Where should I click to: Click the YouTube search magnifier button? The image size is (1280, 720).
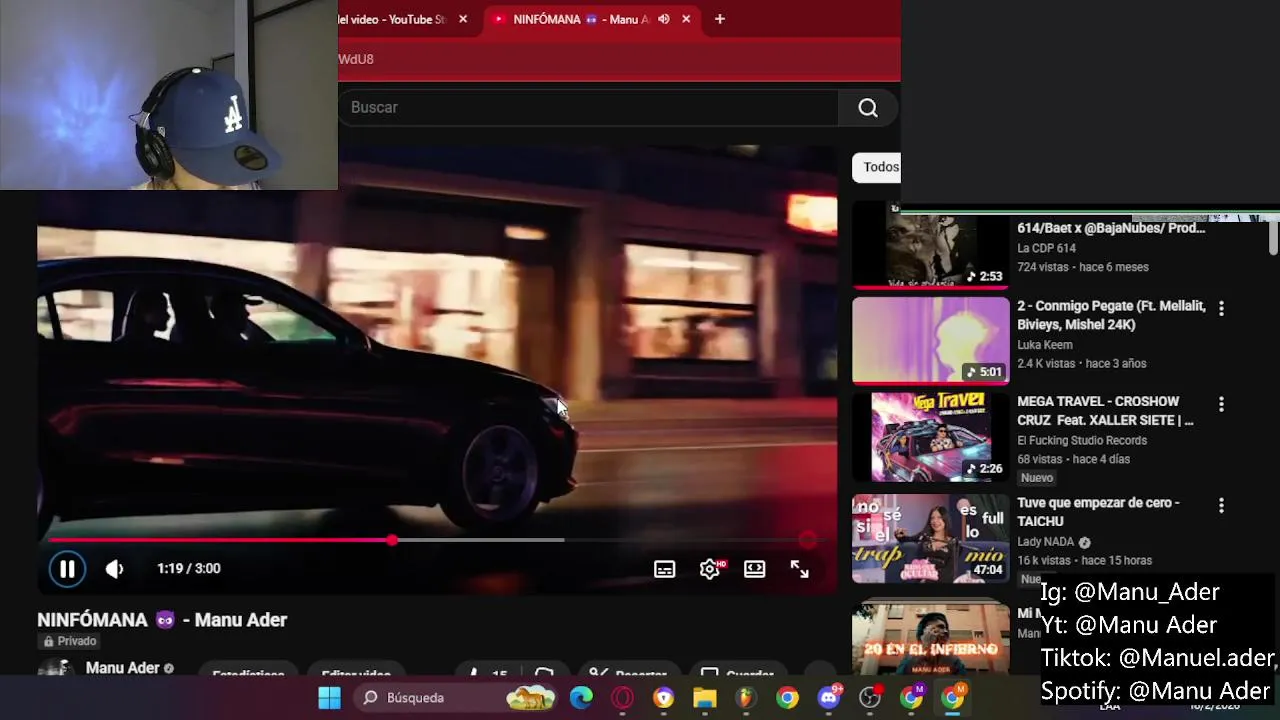click(x=868, y=108)
